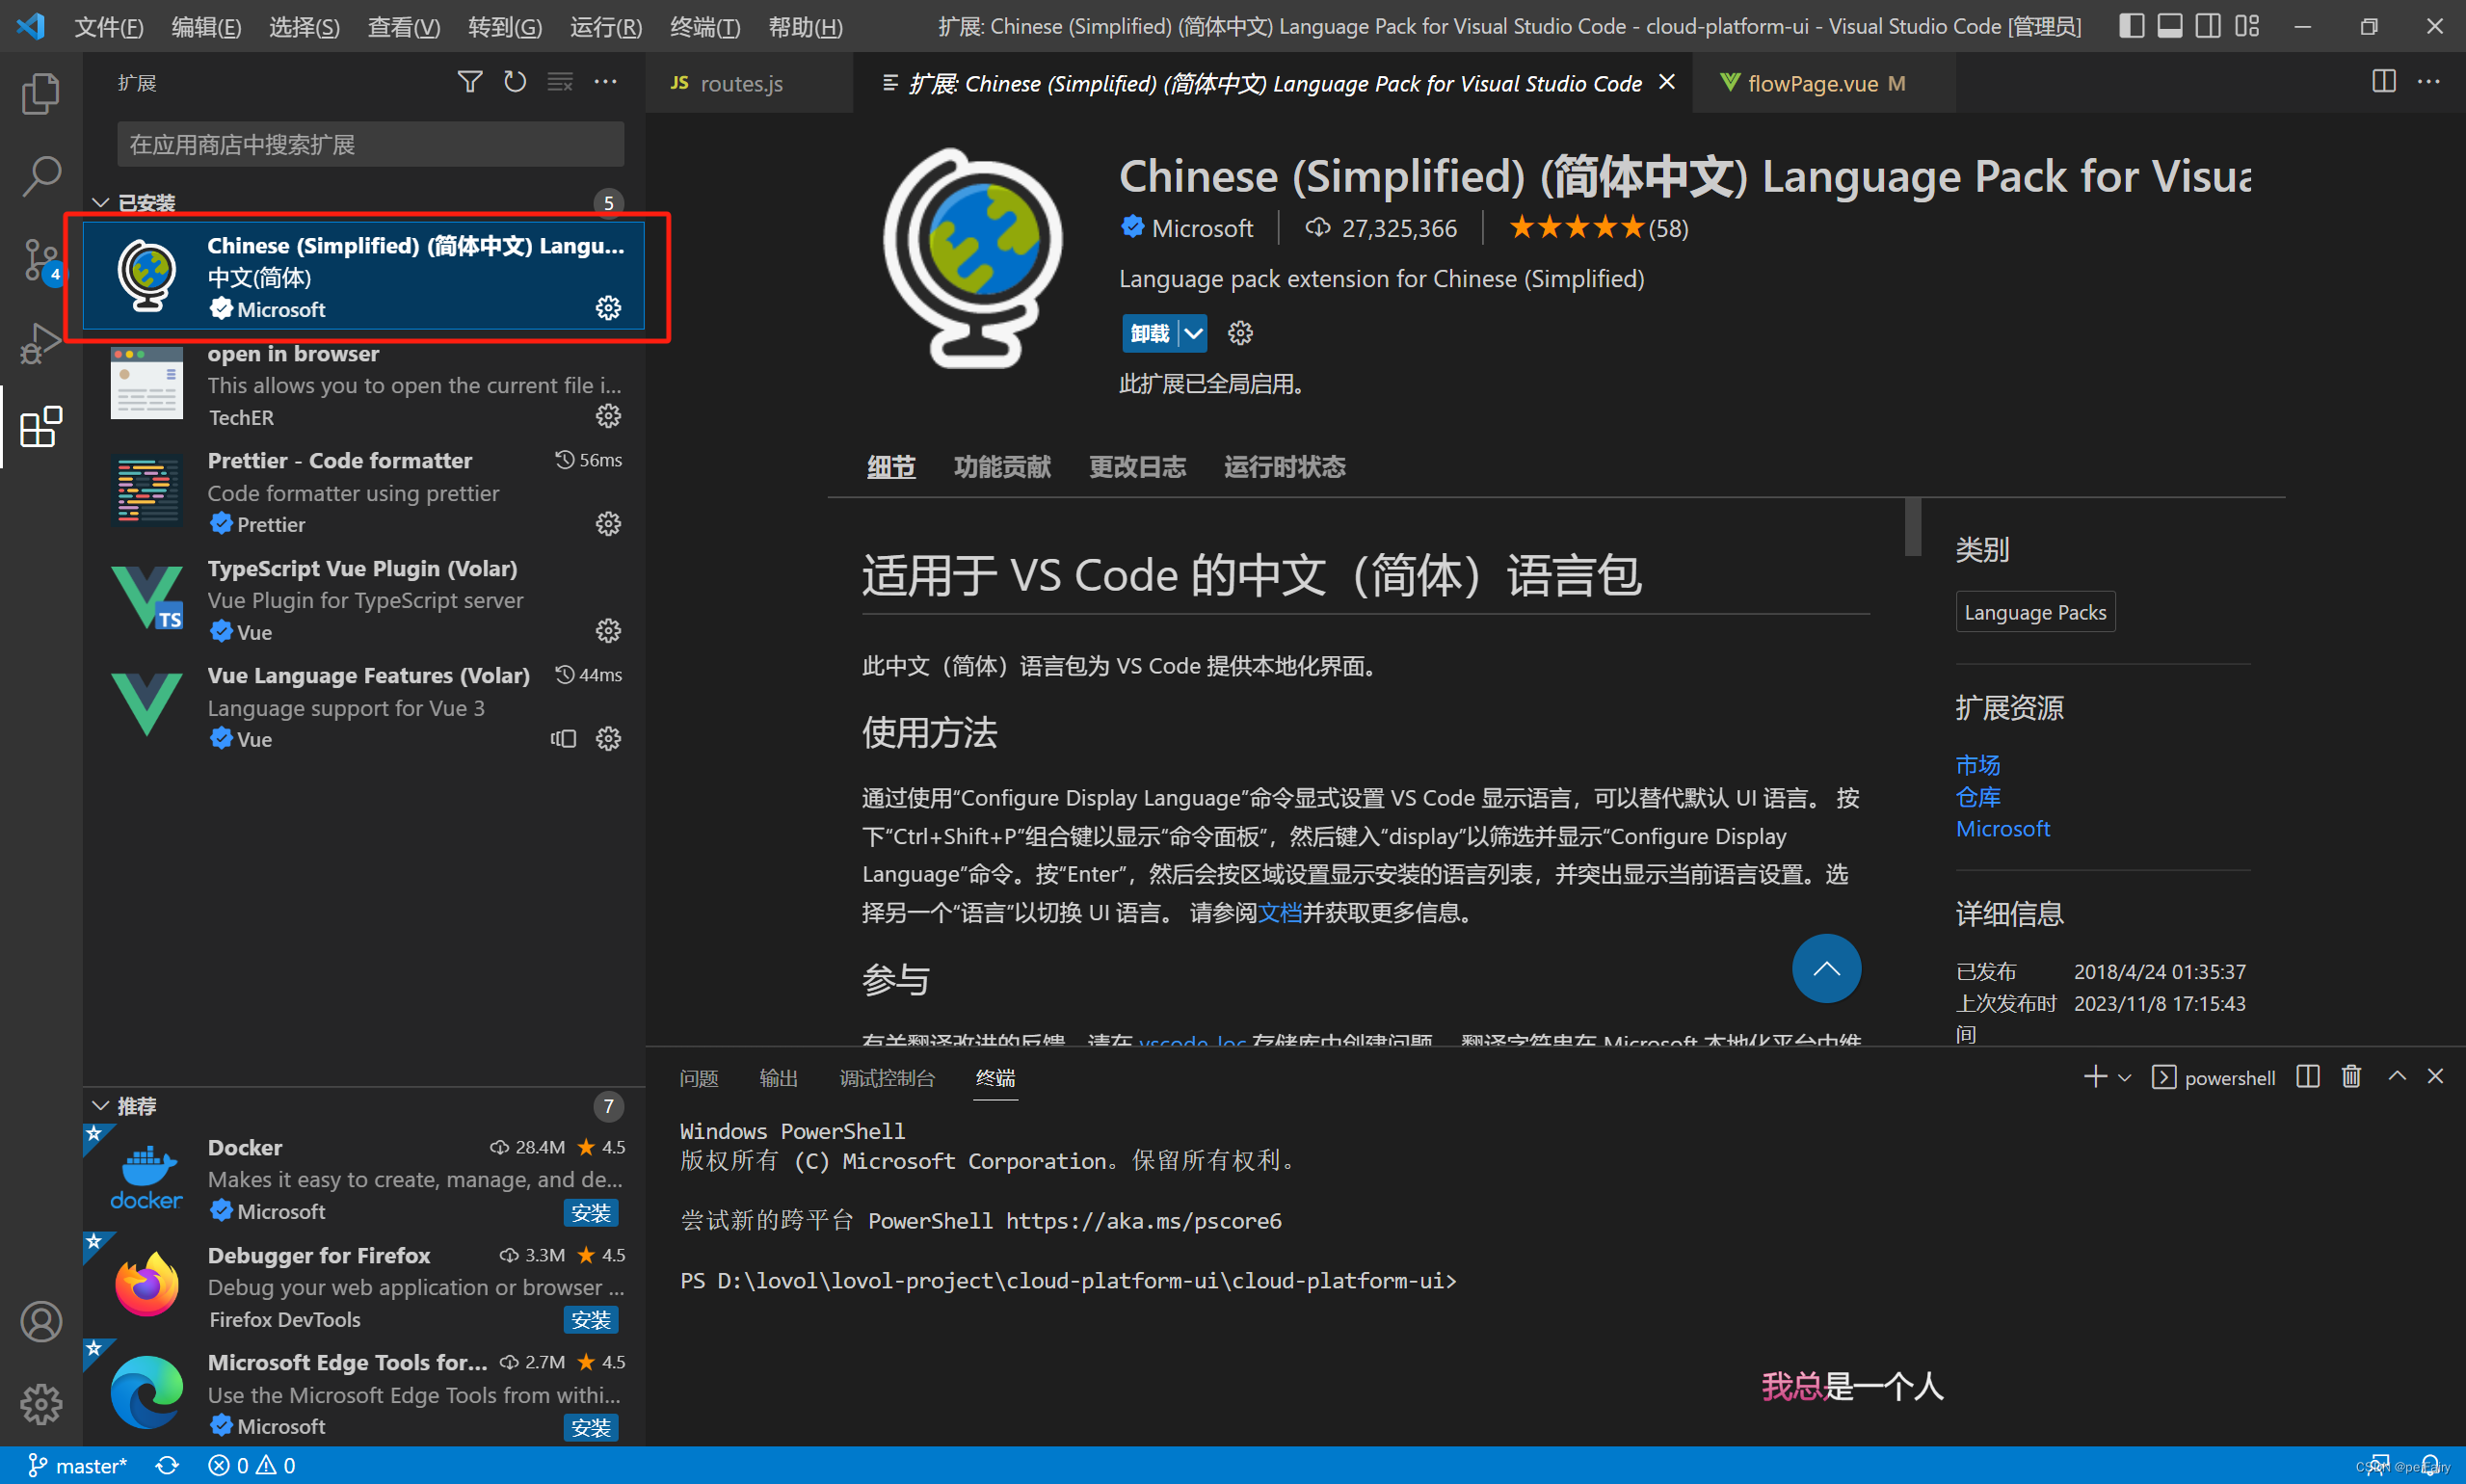Split the terminal panel
The height and width of the screenshot is (1484, 2466).
(x=2307, y=1076)
